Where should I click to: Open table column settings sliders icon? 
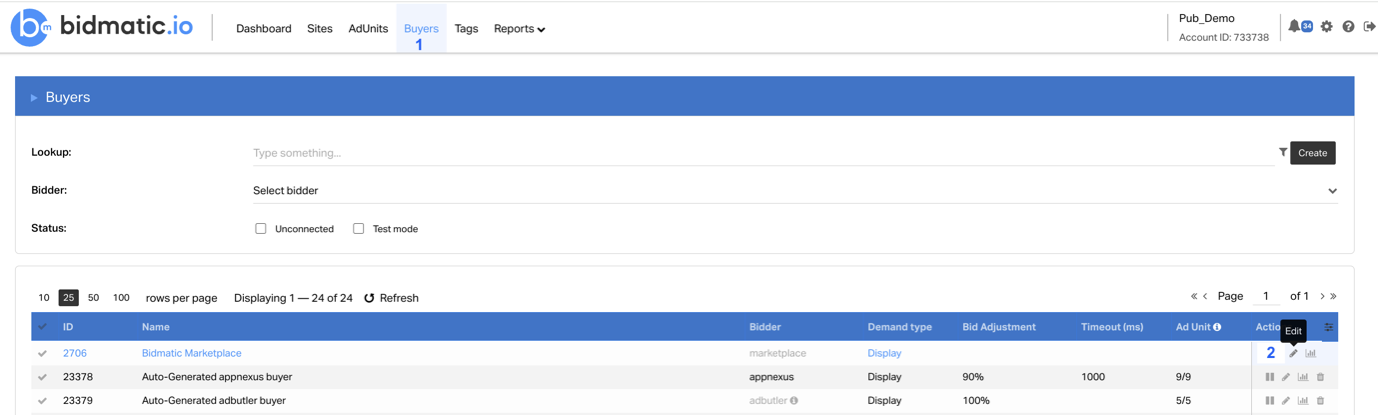pyautogui.click(x=1329, y=327)
